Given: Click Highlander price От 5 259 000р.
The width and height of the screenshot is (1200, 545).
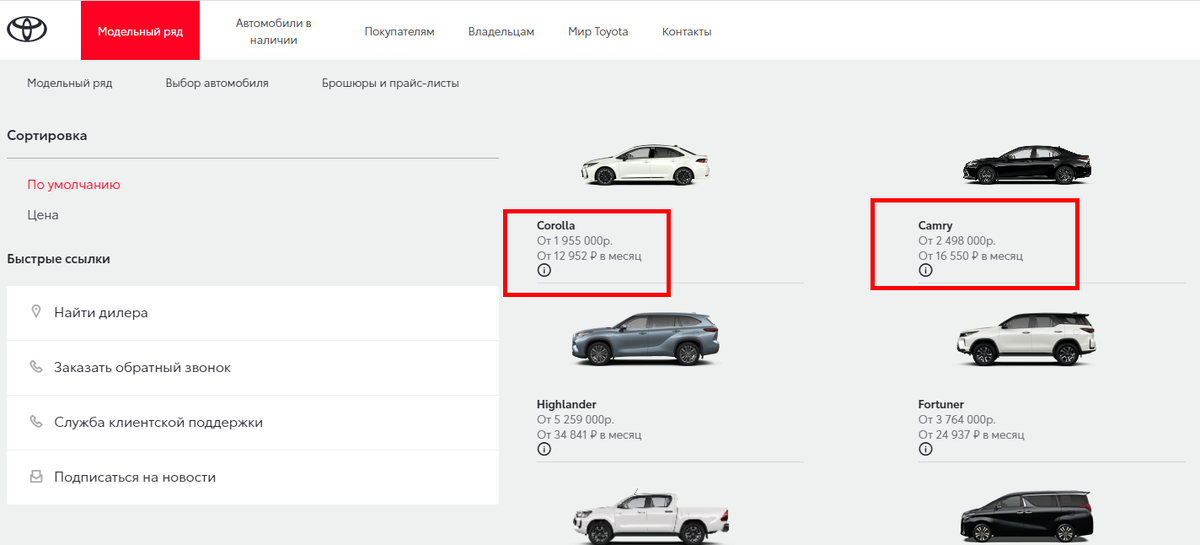Looking at the screenshot, I should click(575, 420).
